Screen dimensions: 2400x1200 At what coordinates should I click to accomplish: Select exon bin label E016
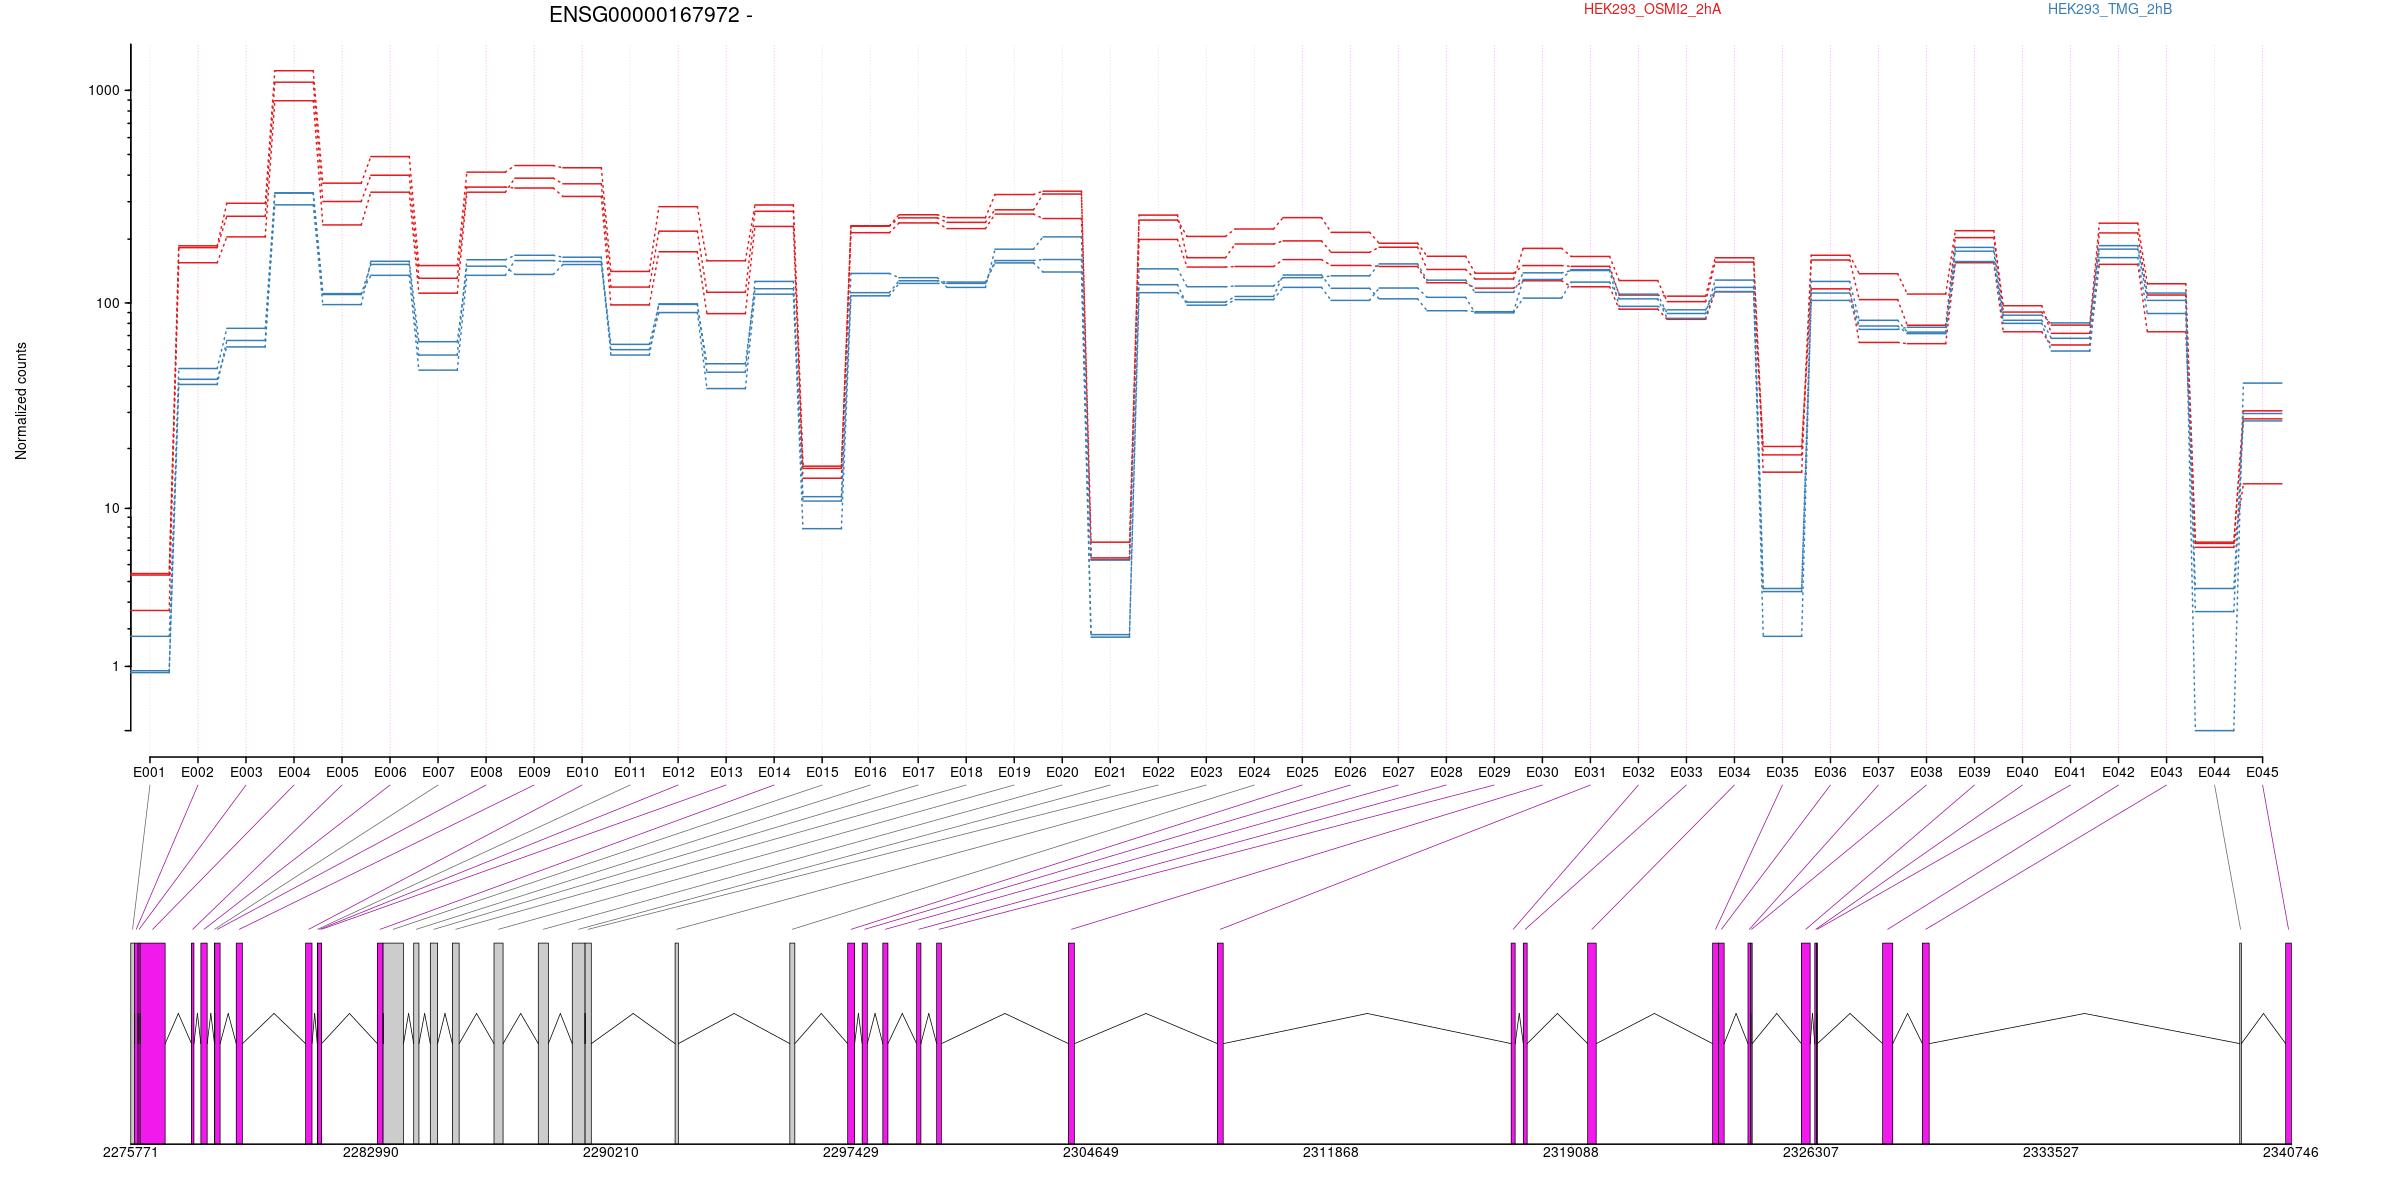(869, 772)
